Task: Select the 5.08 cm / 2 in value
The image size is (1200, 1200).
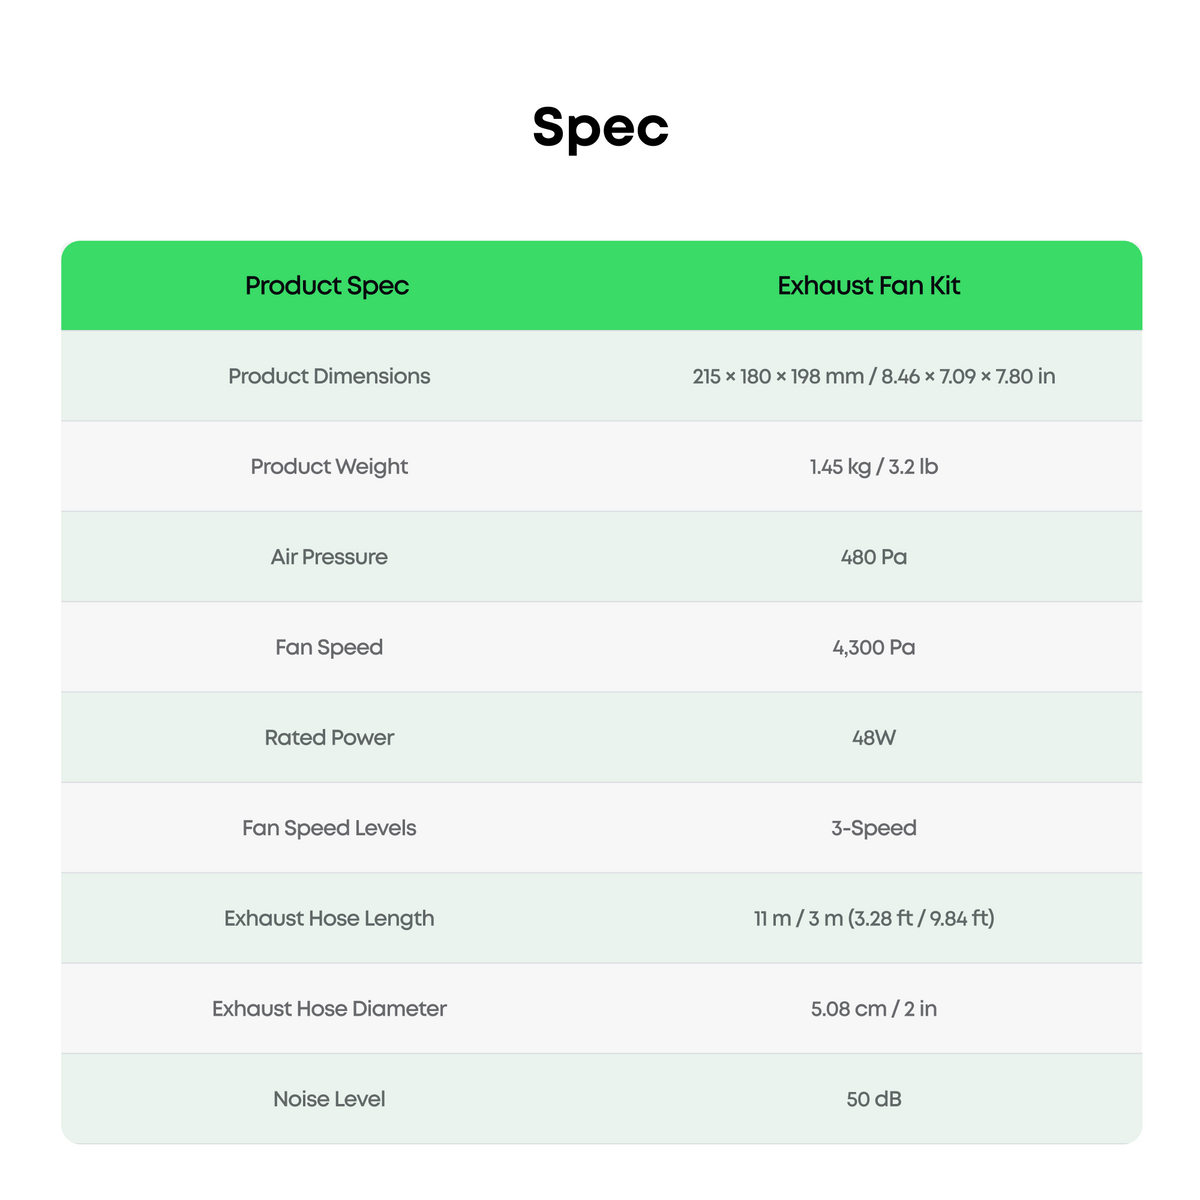Action: click(x=874, y=1008)
